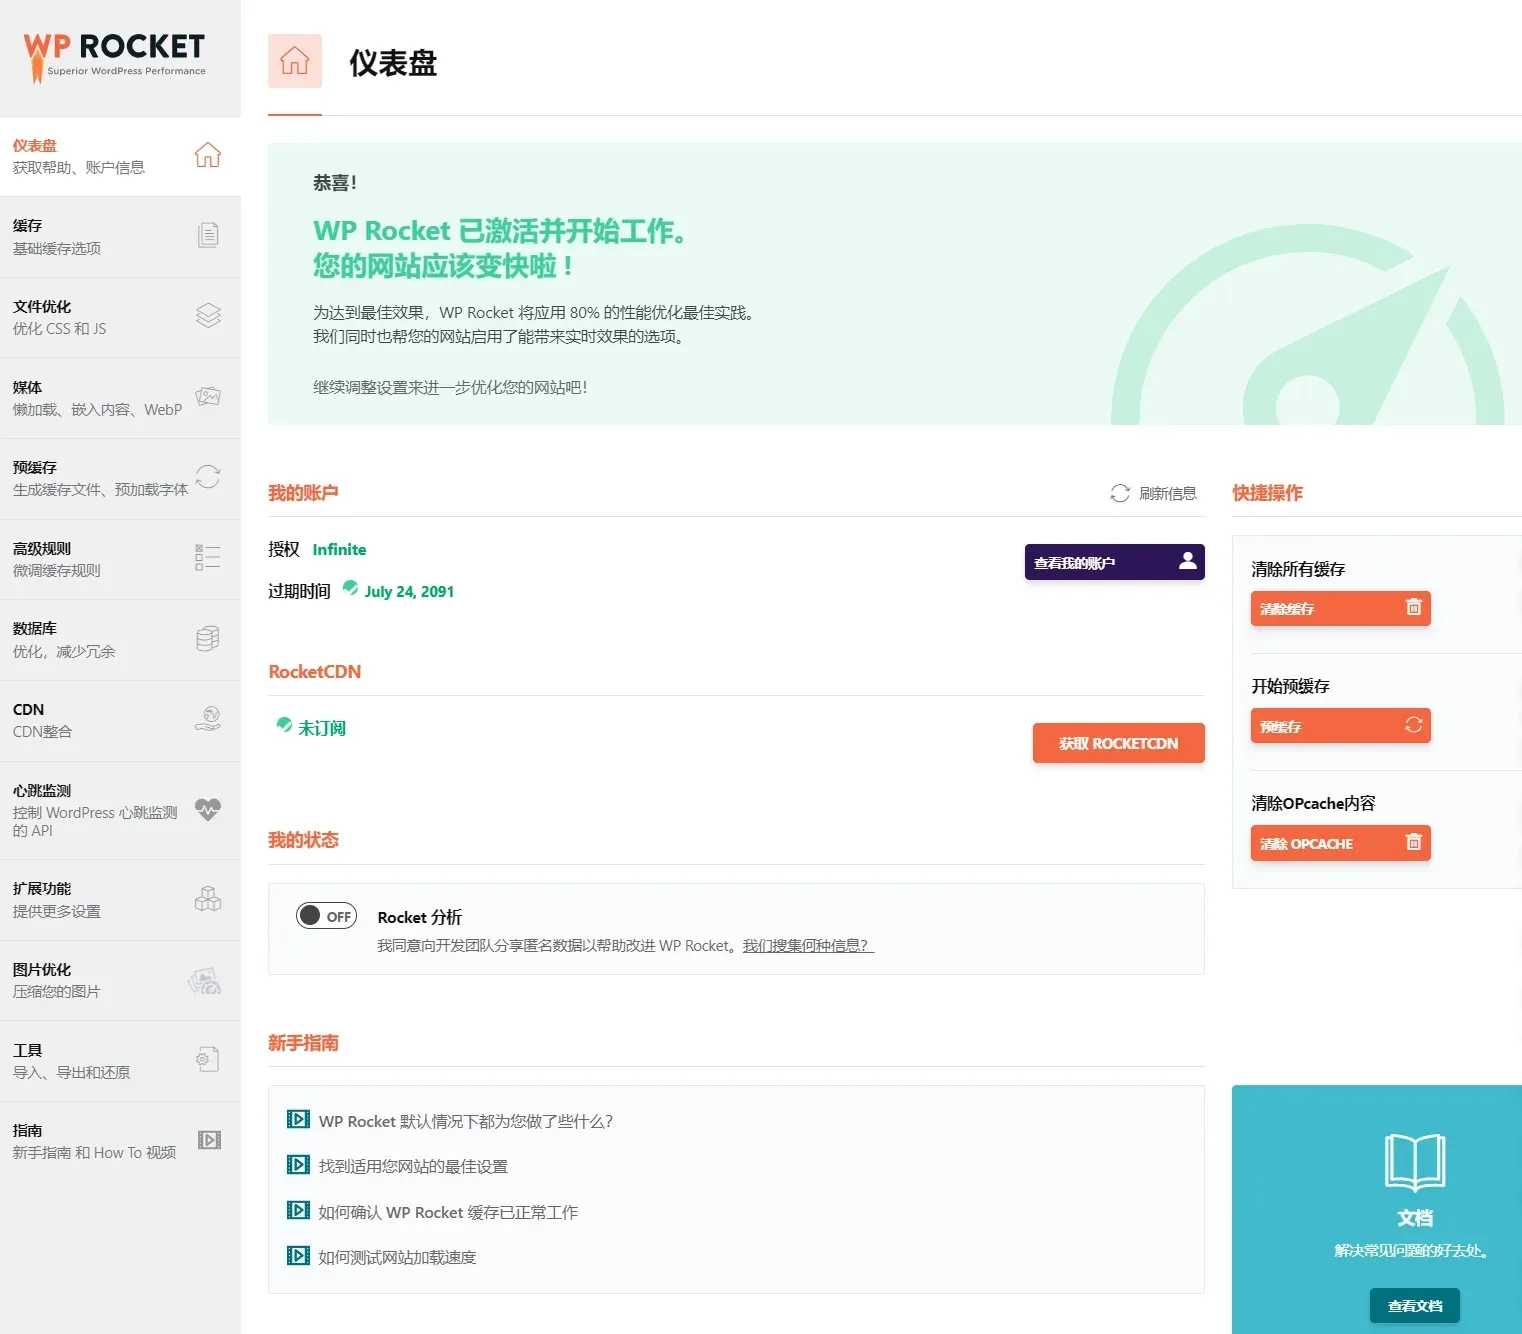Click the video icon for WP Rocket 默认情况 guide
This screenshot has width=1522, height=1334.
pos(298,1119)
